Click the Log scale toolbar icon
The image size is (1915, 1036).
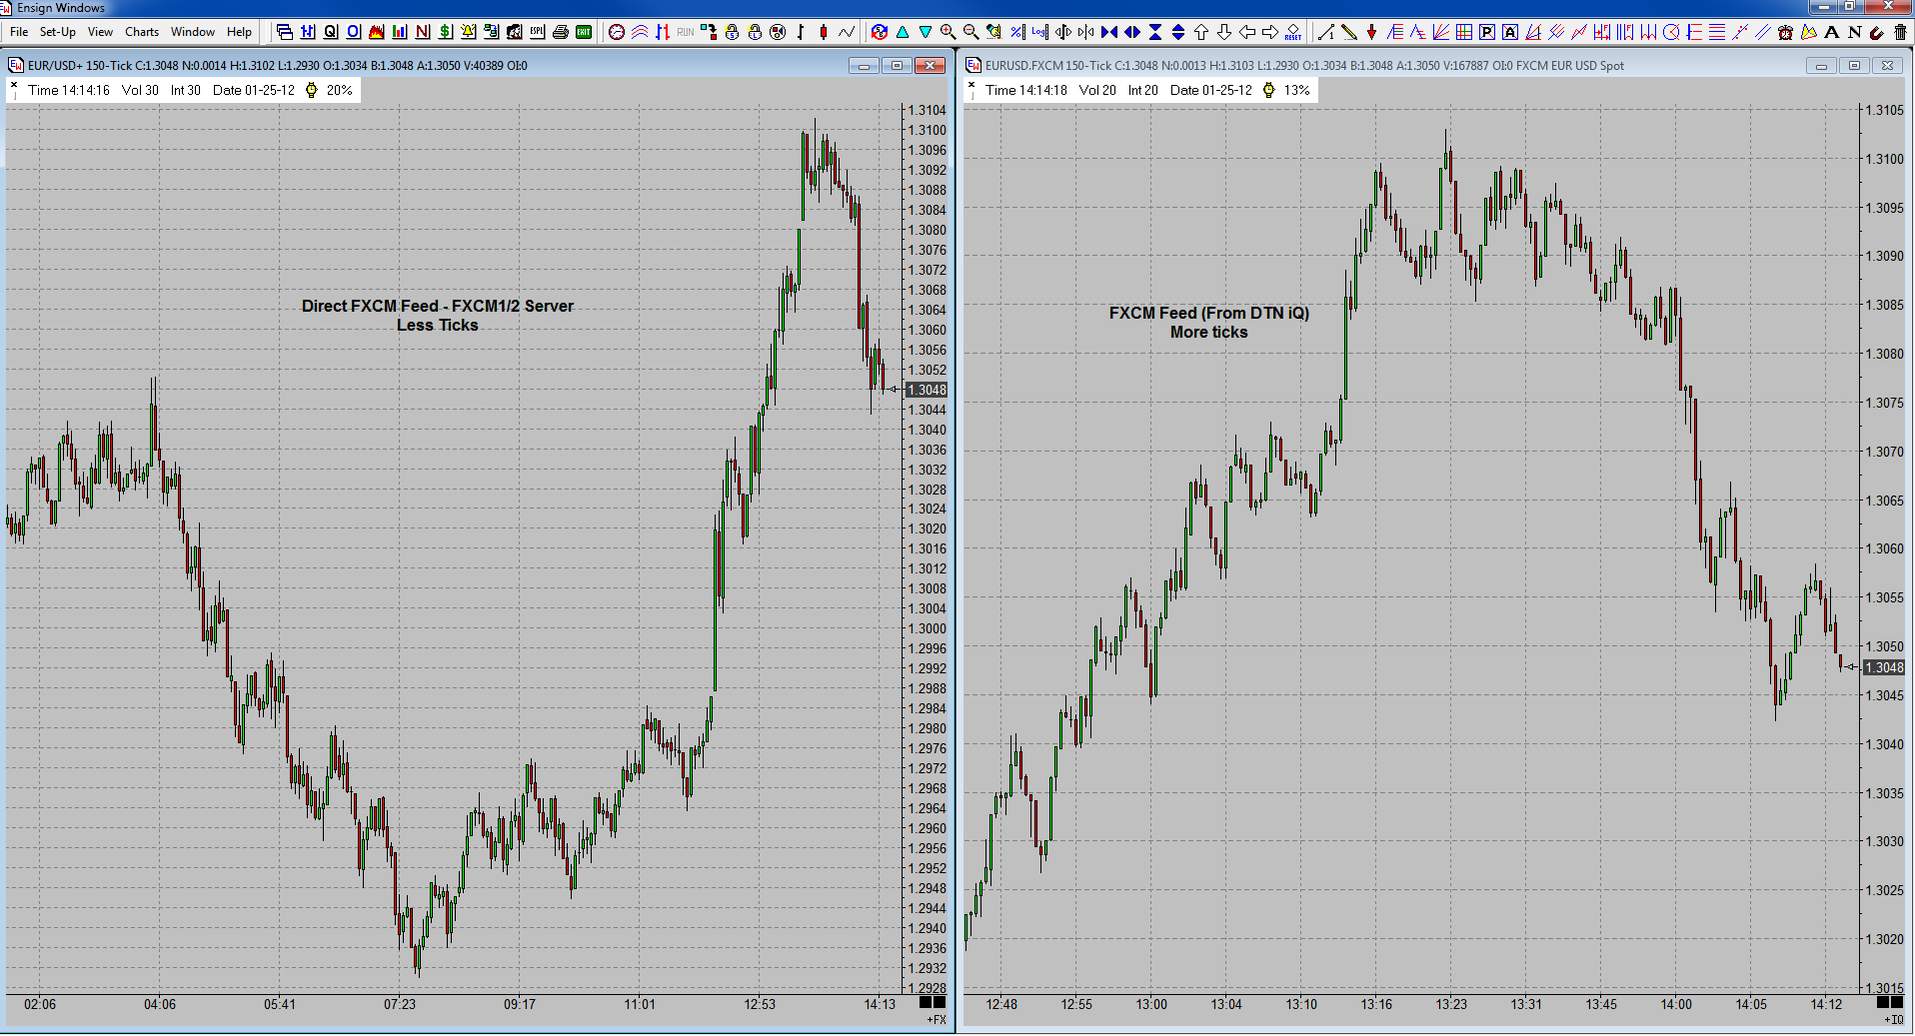[x=1040, y=32]
